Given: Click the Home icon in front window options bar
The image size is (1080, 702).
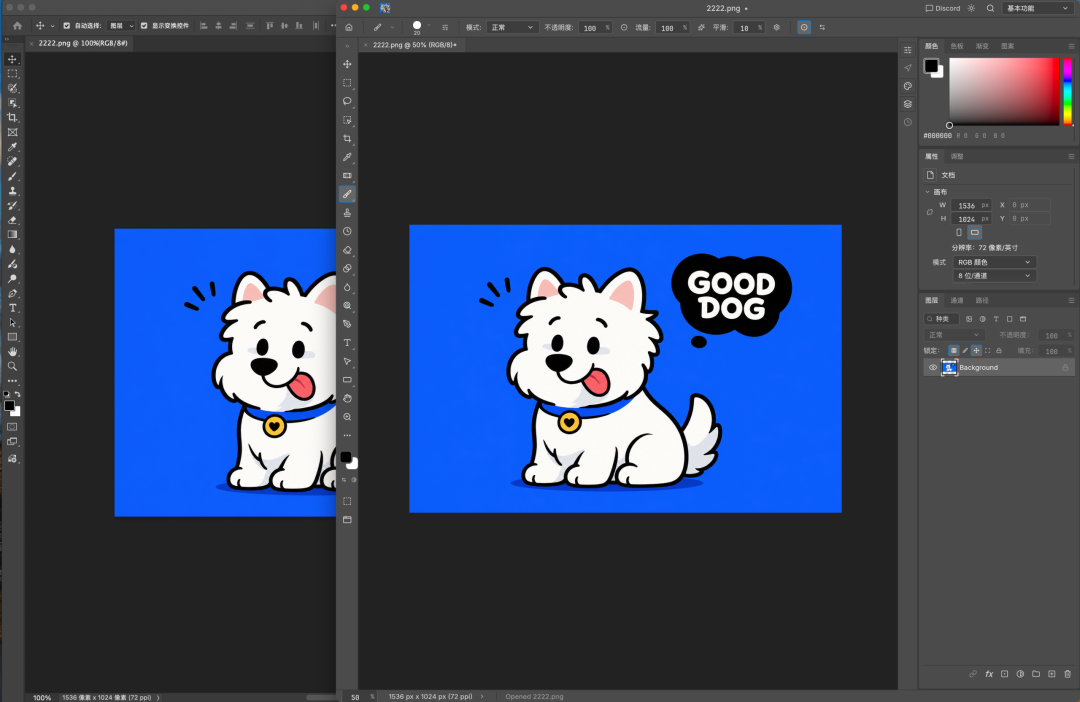Looking at the screenshot, I should click(349, 28).
